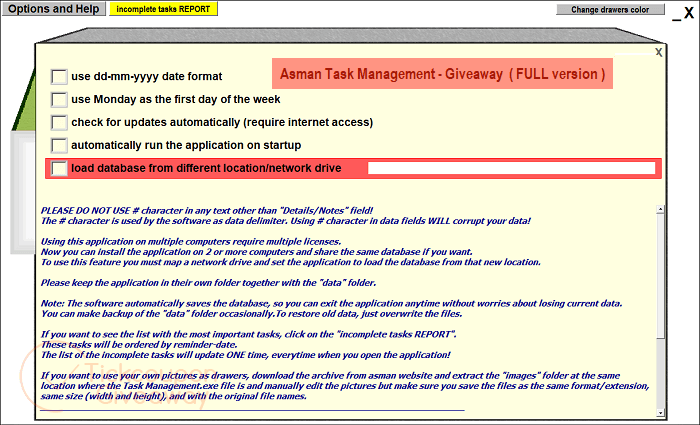Viewport: 700px width, 425px height.
Task: Click text "If you want to use your own pictures"
Action: (330, 375)
